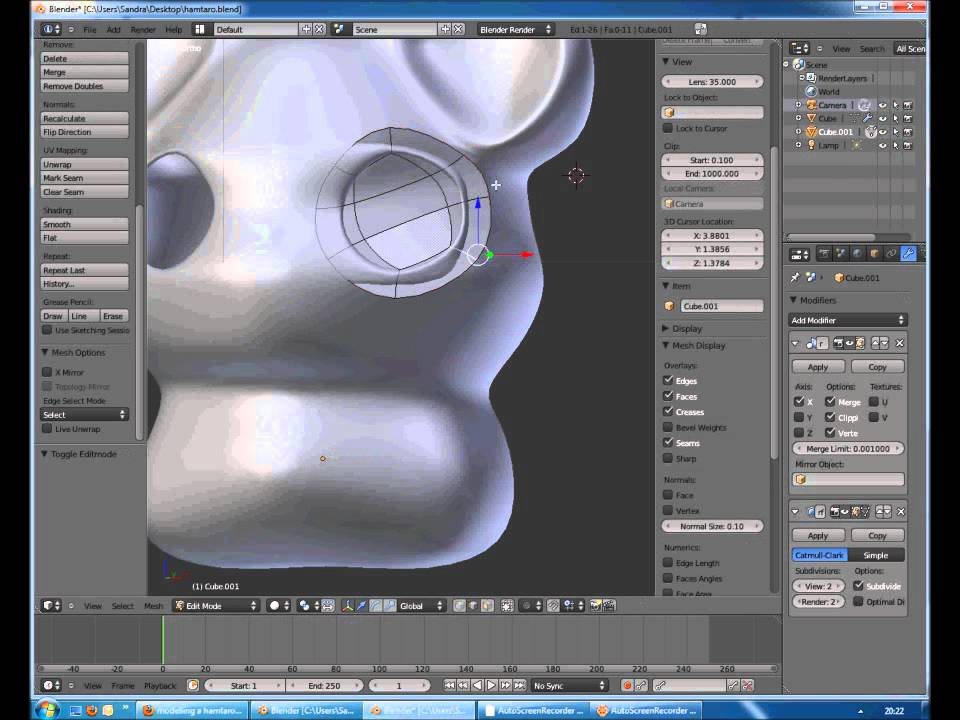Click the Camera object icon in outliner
960x720 pixels.
tap(811, 105)
